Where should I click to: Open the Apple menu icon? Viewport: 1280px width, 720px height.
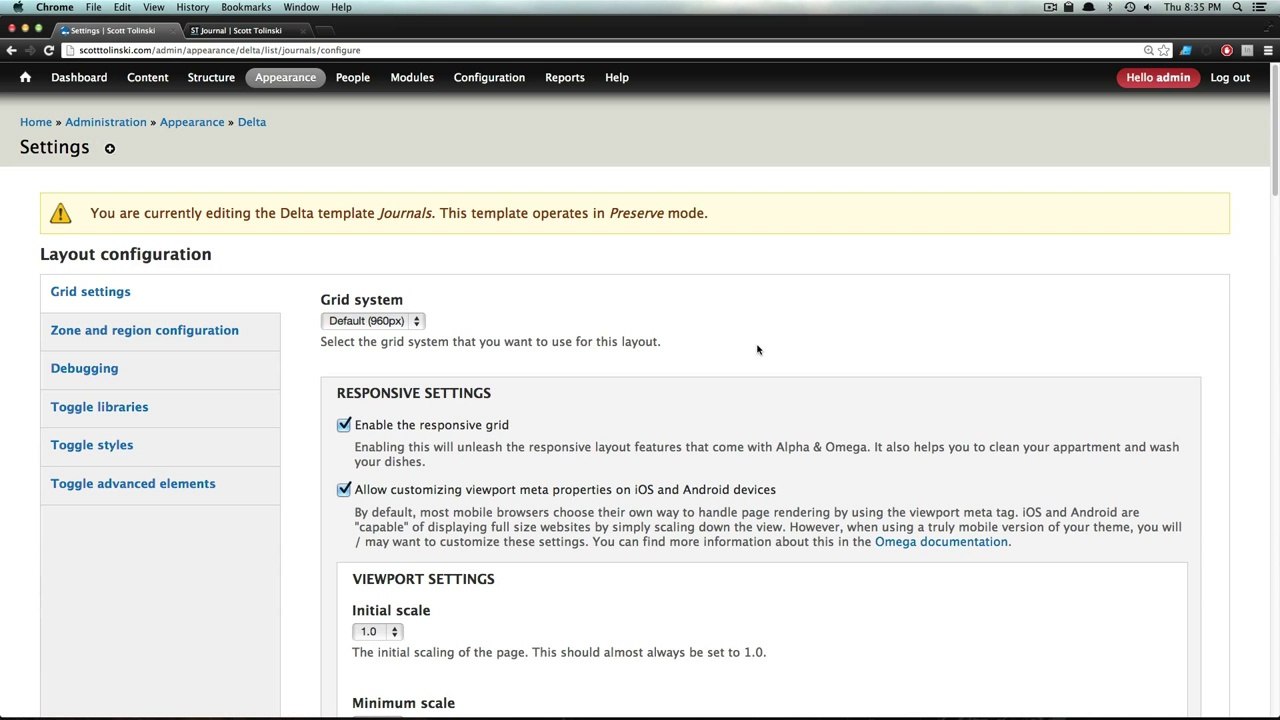[x=17, y=7]
